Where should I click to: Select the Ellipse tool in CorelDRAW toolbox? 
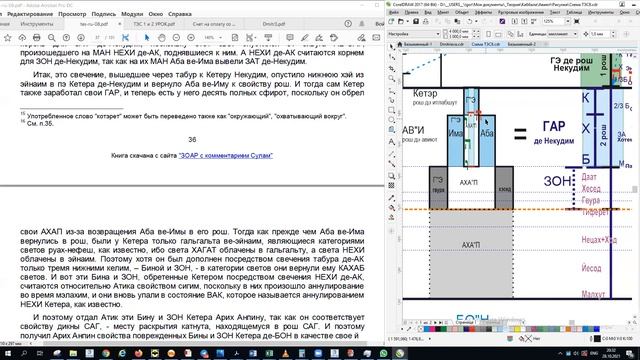392,120
